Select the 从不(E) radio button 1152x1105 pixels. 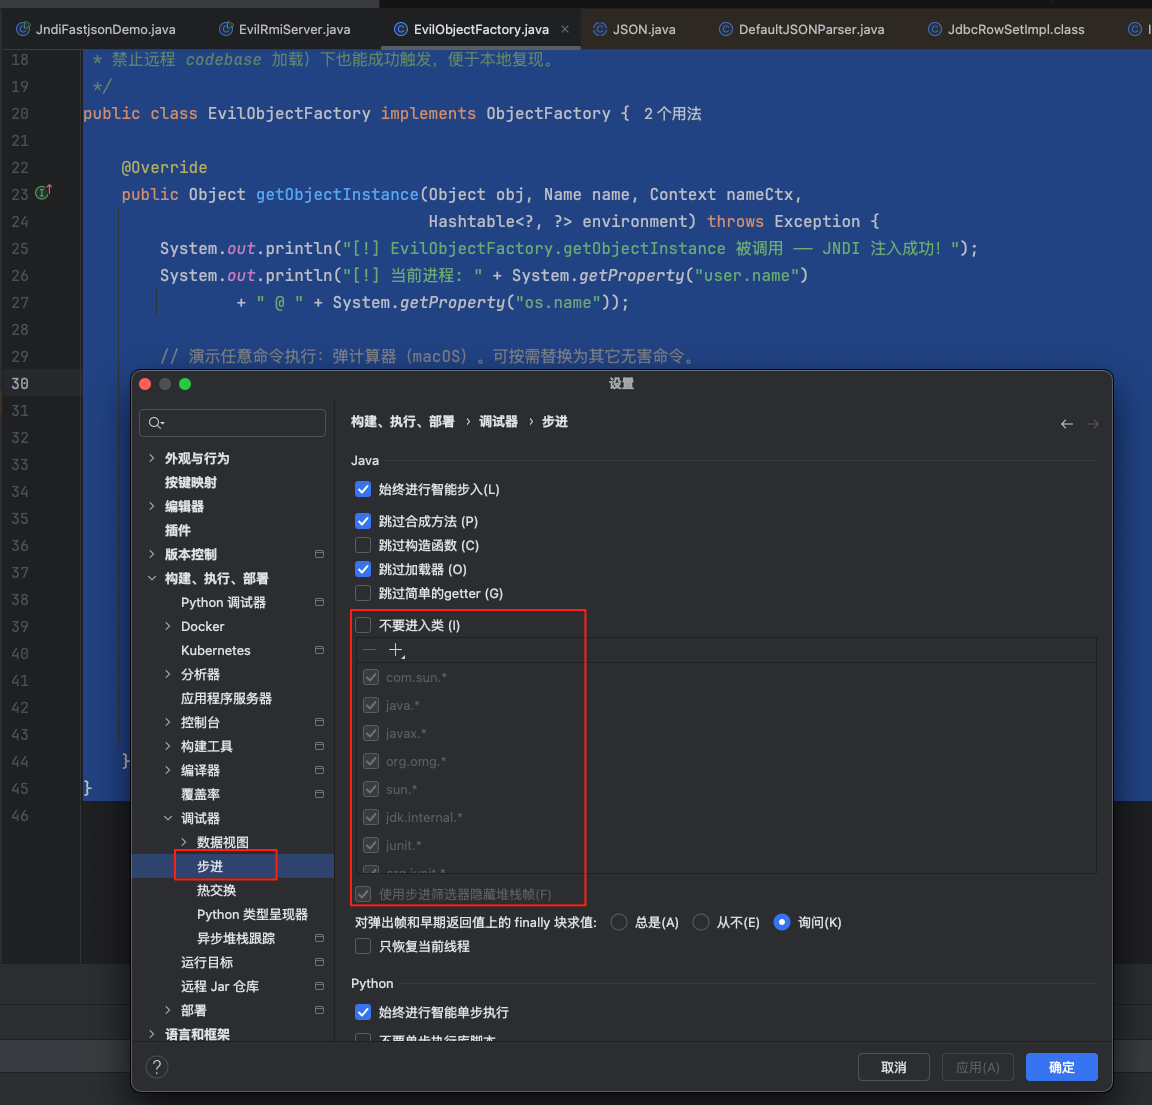click(702, 922)
